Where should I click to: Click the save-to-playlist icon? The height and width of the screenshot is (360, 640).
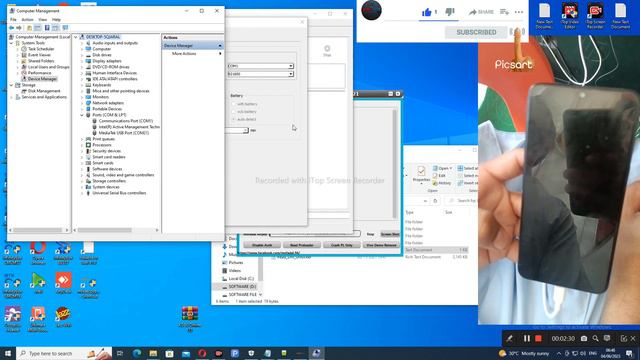504,12
